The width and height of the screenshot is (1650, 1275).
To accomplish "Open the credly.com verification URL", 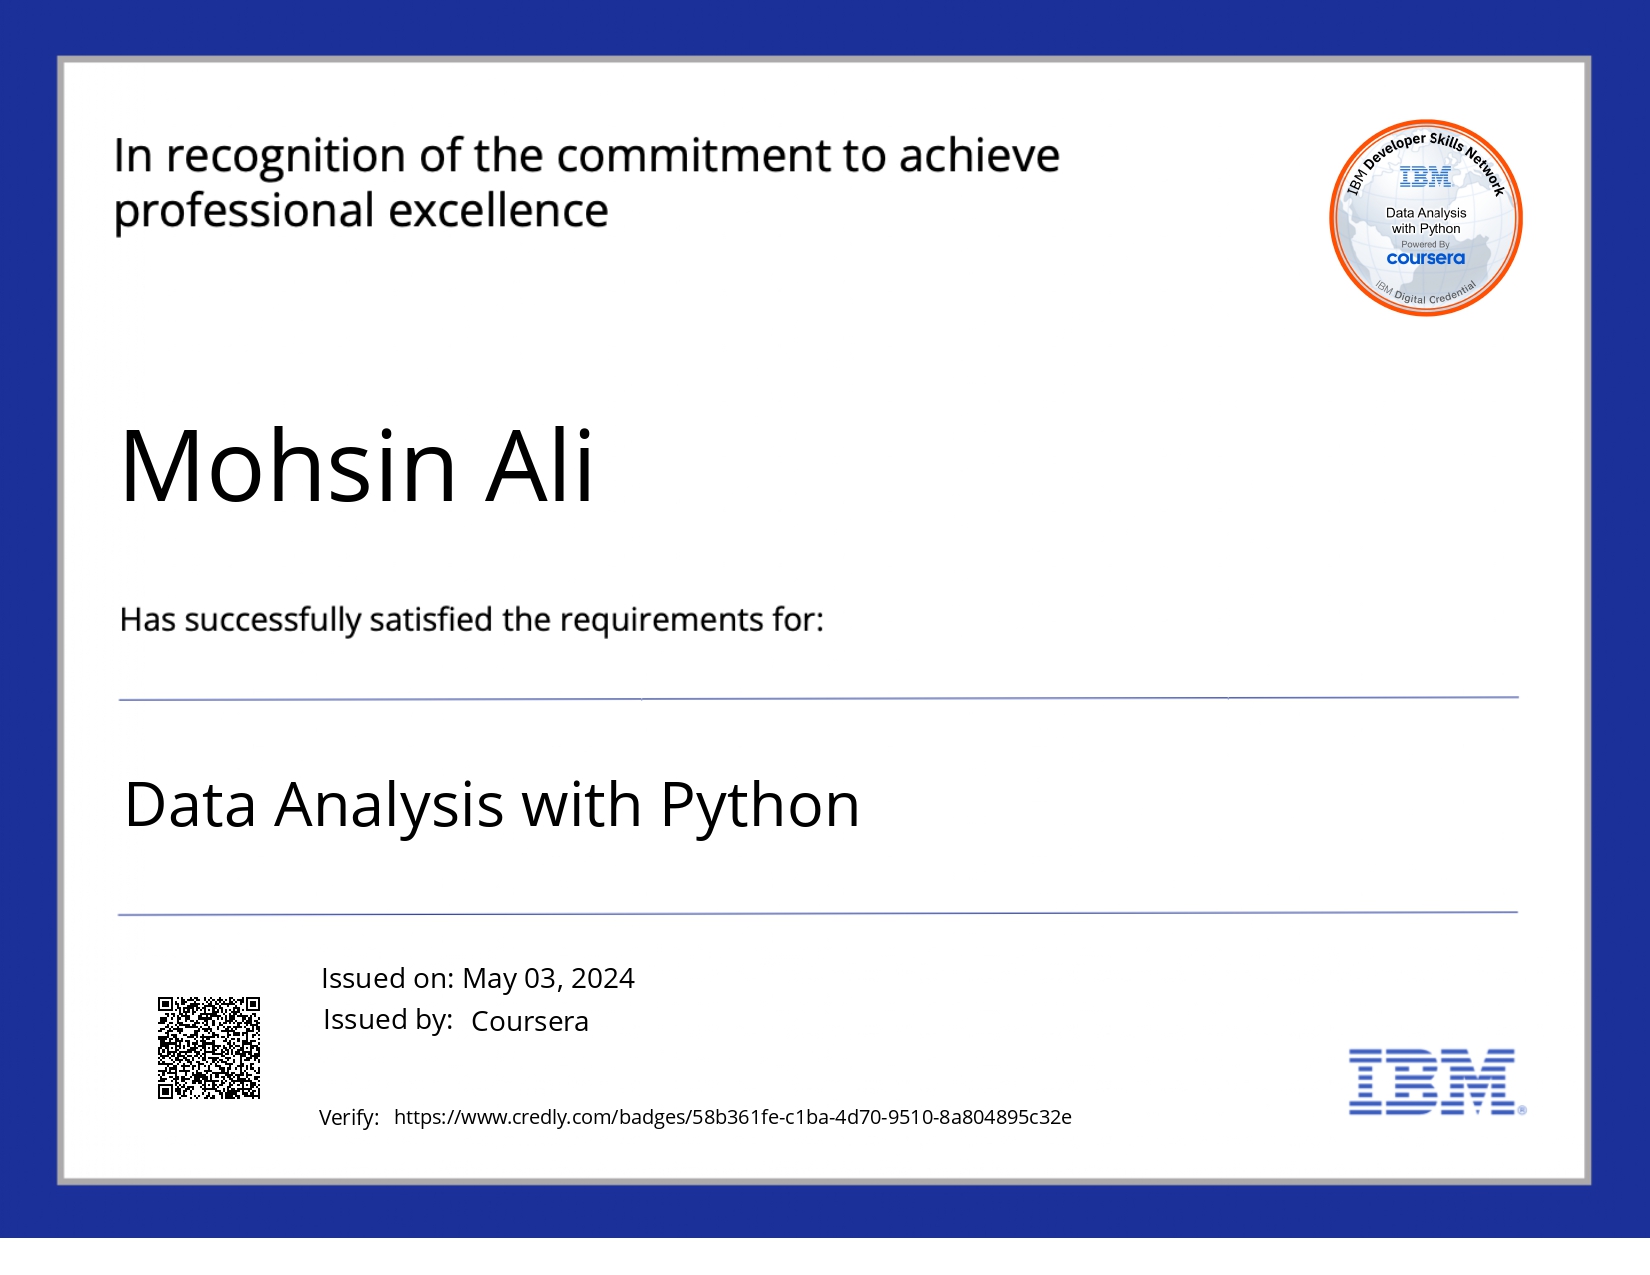I will click(x=732, y=1117).
